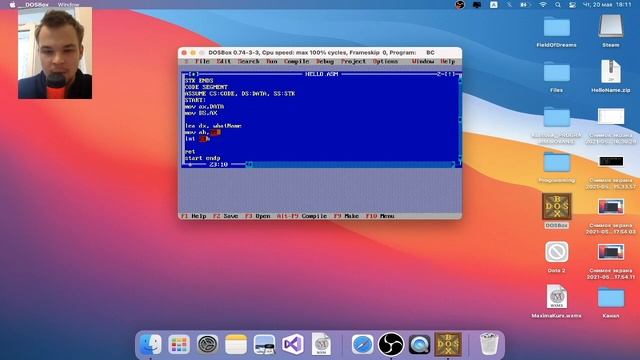Open Visual Studio from the Dock

click(293, 344)
